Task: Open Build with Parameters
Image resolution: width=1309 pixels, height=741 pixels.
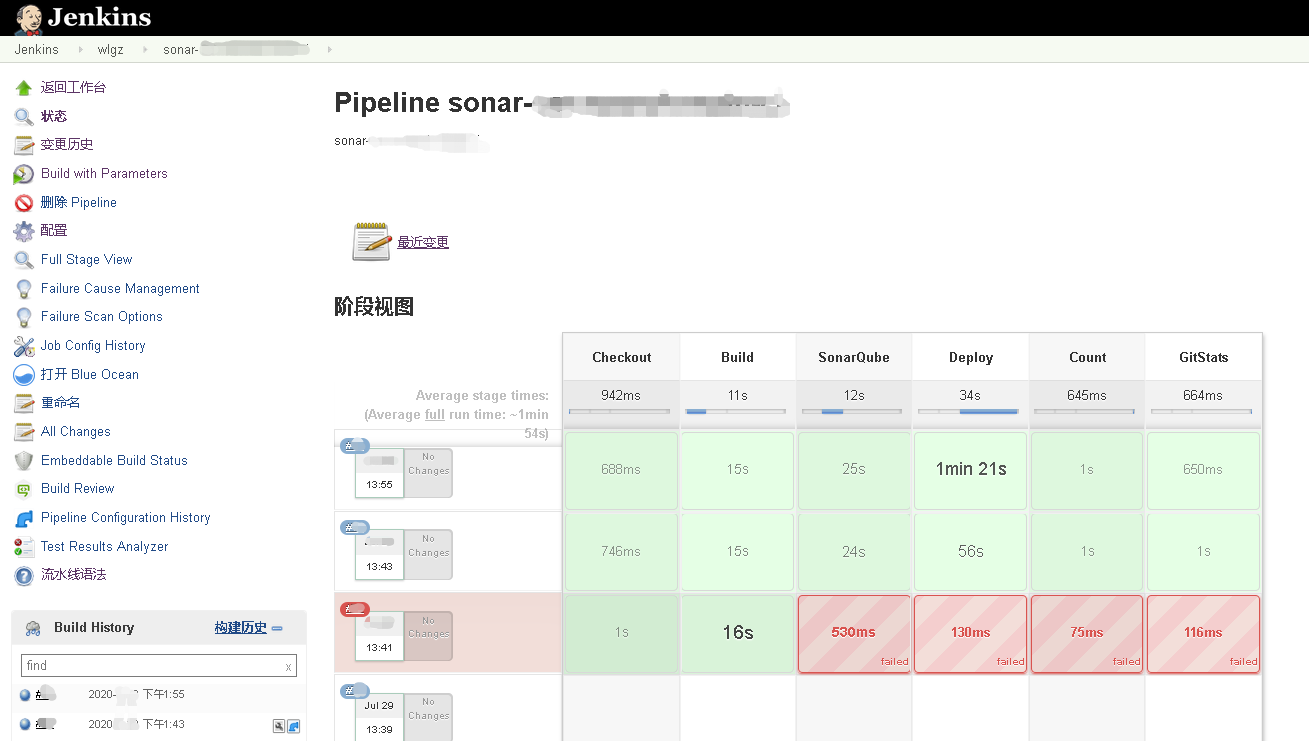Action: point(104,173)
